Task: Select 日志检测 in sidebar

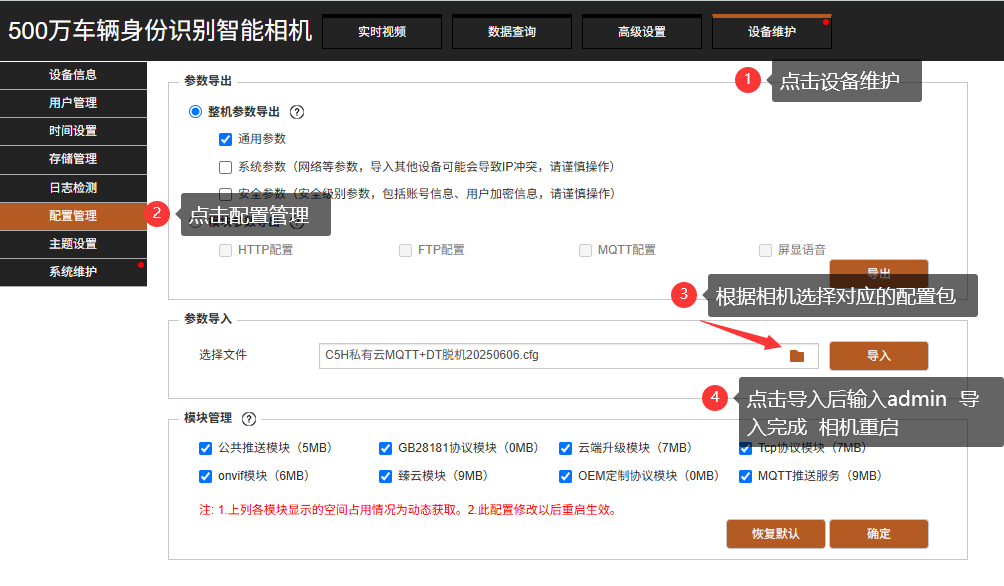Action: tap(73, 188)
